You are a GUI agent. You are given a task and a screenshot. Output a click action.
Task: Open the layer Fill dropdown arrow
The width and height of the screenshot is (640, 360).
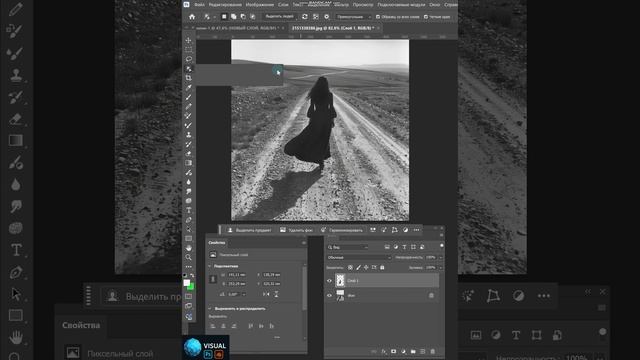click(441, 268)
